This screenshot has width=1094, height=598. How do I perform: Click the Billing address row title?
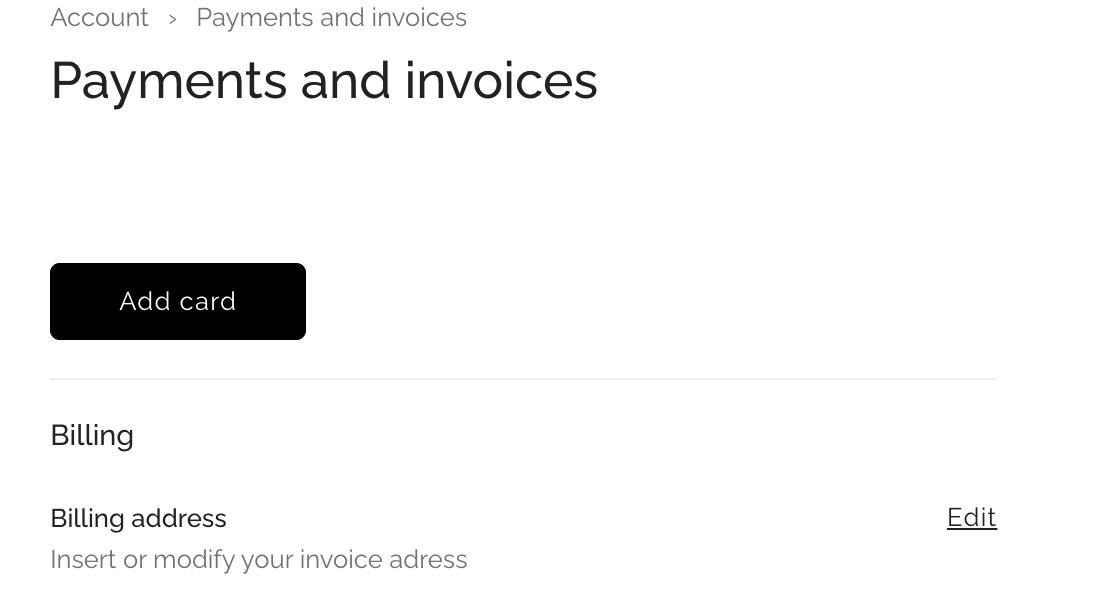click(x=138, y=518)
